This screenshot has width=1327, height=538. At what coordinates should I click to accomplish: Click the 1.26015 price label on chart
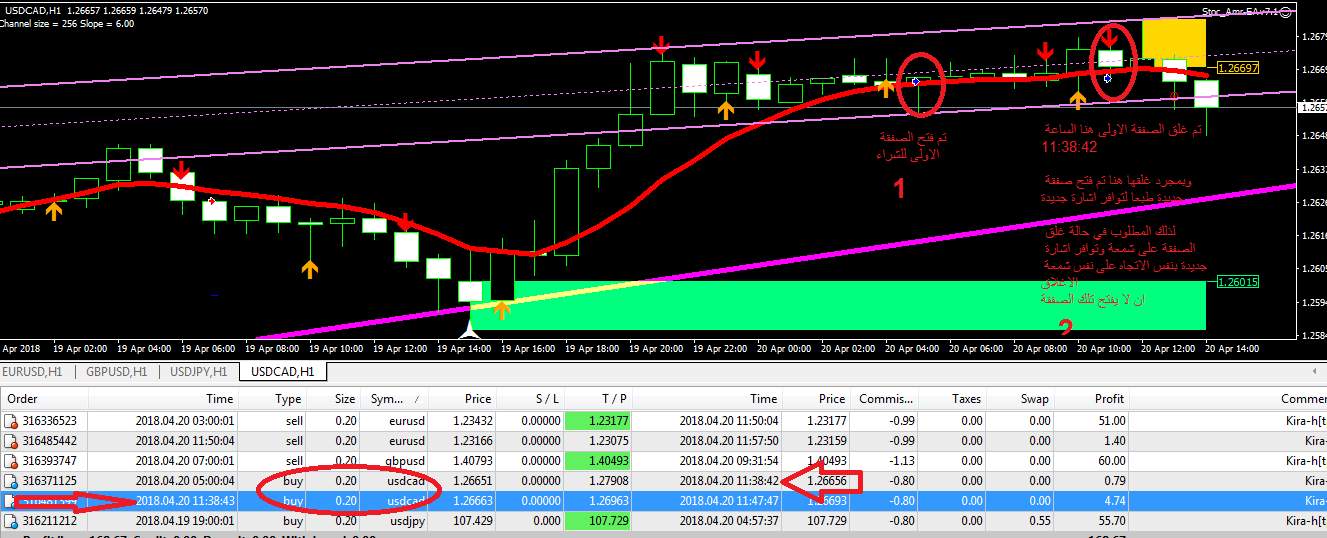point(1237,282)
